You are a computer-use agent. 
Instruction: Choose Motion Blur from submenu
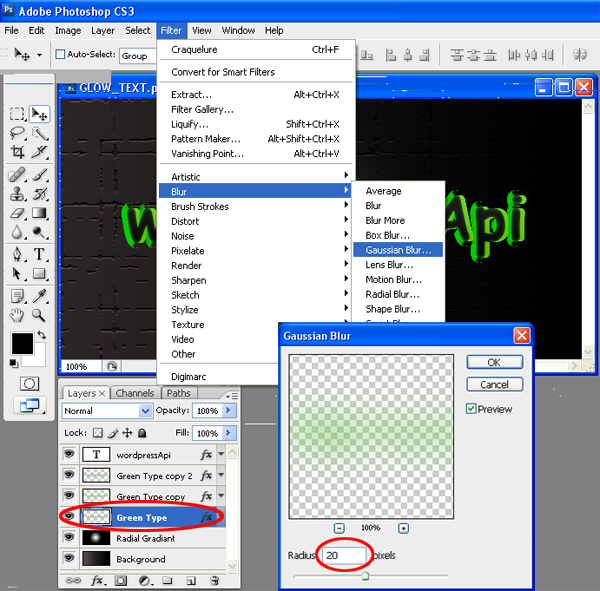[x=393, y=279]
